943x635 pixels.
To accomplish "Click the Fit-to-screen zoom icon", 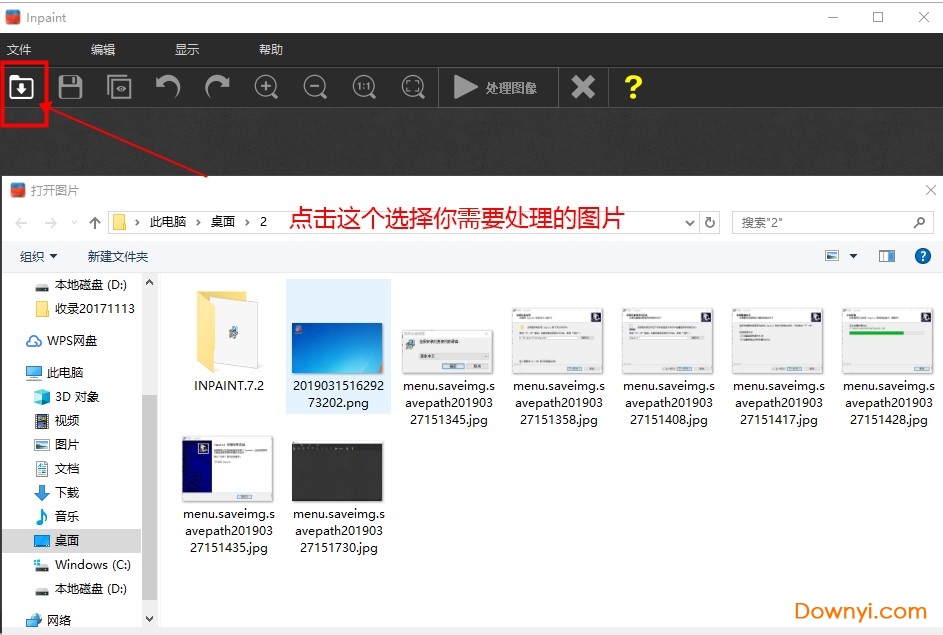I will (x=413, y=87).
